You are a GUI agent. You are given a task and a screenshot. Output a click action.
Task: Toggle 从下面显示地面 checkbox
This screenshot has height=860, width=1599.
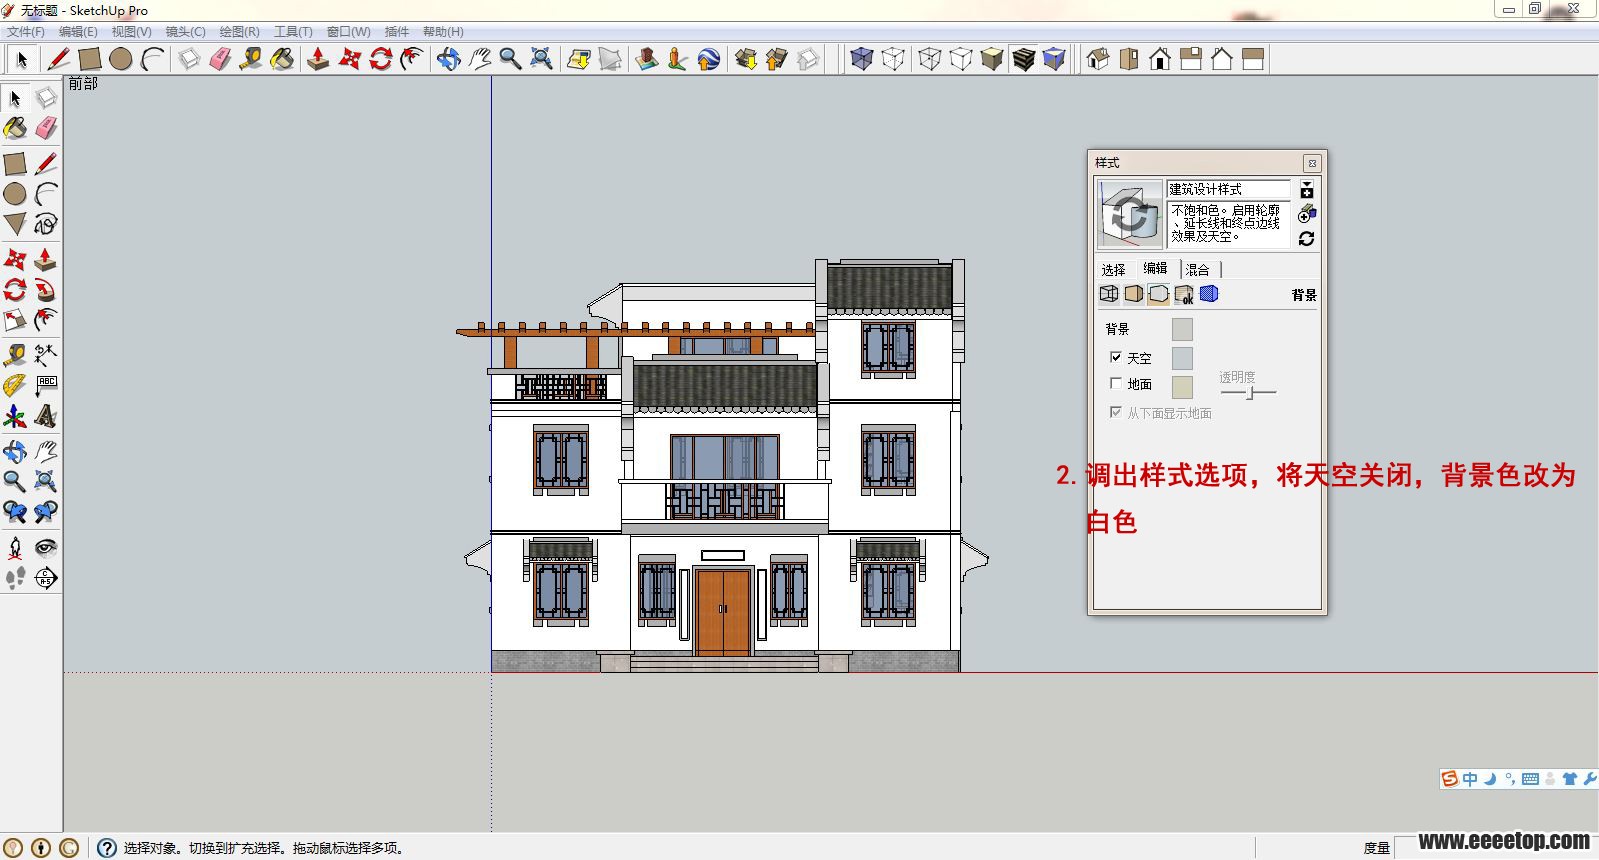click(1116, 412)
